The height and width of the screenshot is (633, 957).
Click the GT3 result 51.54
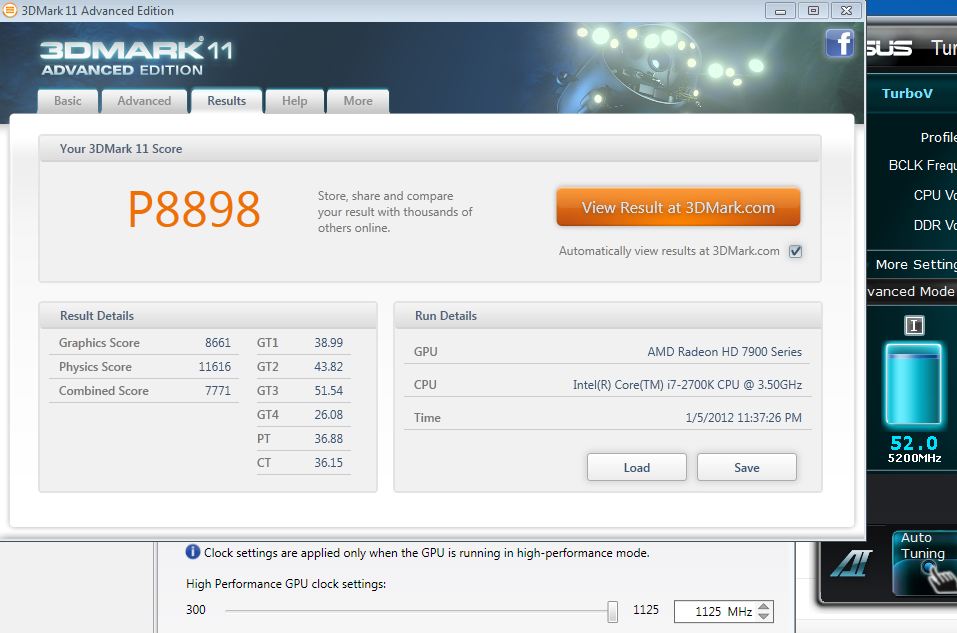pos(328,391)
